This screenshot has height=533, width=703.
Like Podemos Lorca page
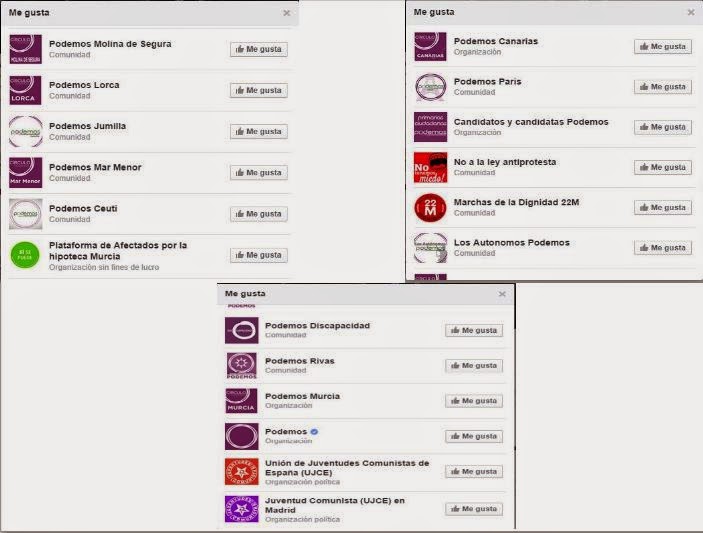pos(259,91)
